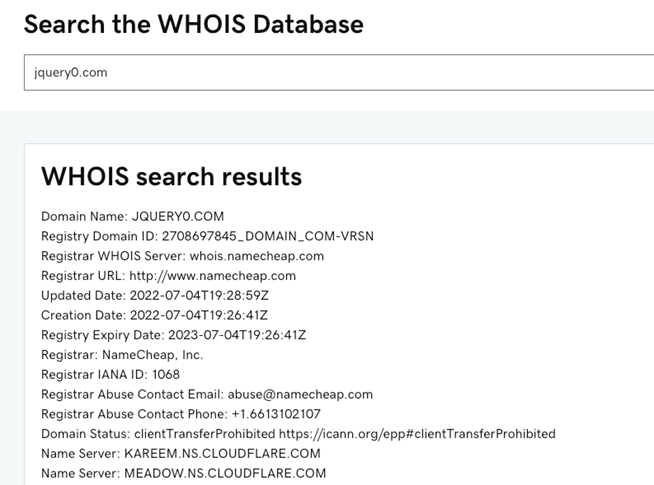Image resolution: width=654 pixels, height=485 pixels.
Task: Click the Registry Domain ID value 2708697845_DOMAIN_COM-VRSN
Action: [268, 236]
